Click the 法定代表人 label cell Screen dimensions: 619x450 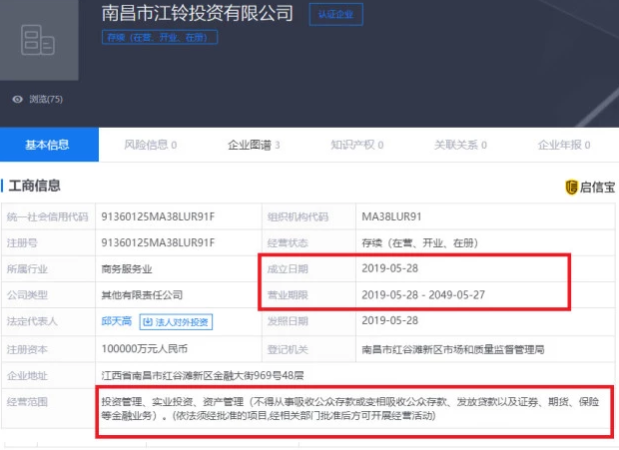47,321
